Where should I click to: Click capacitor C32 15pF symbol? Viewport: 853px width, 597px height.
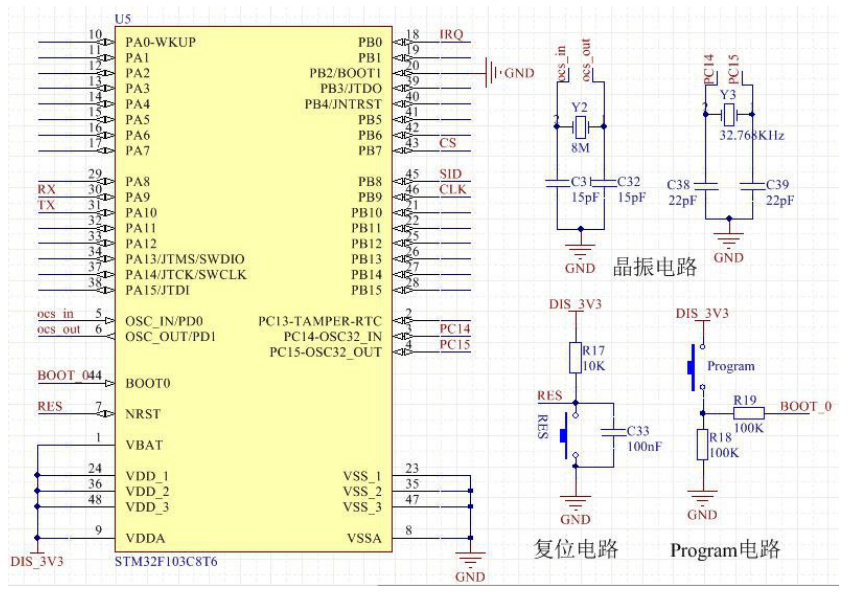pos(603,183)
